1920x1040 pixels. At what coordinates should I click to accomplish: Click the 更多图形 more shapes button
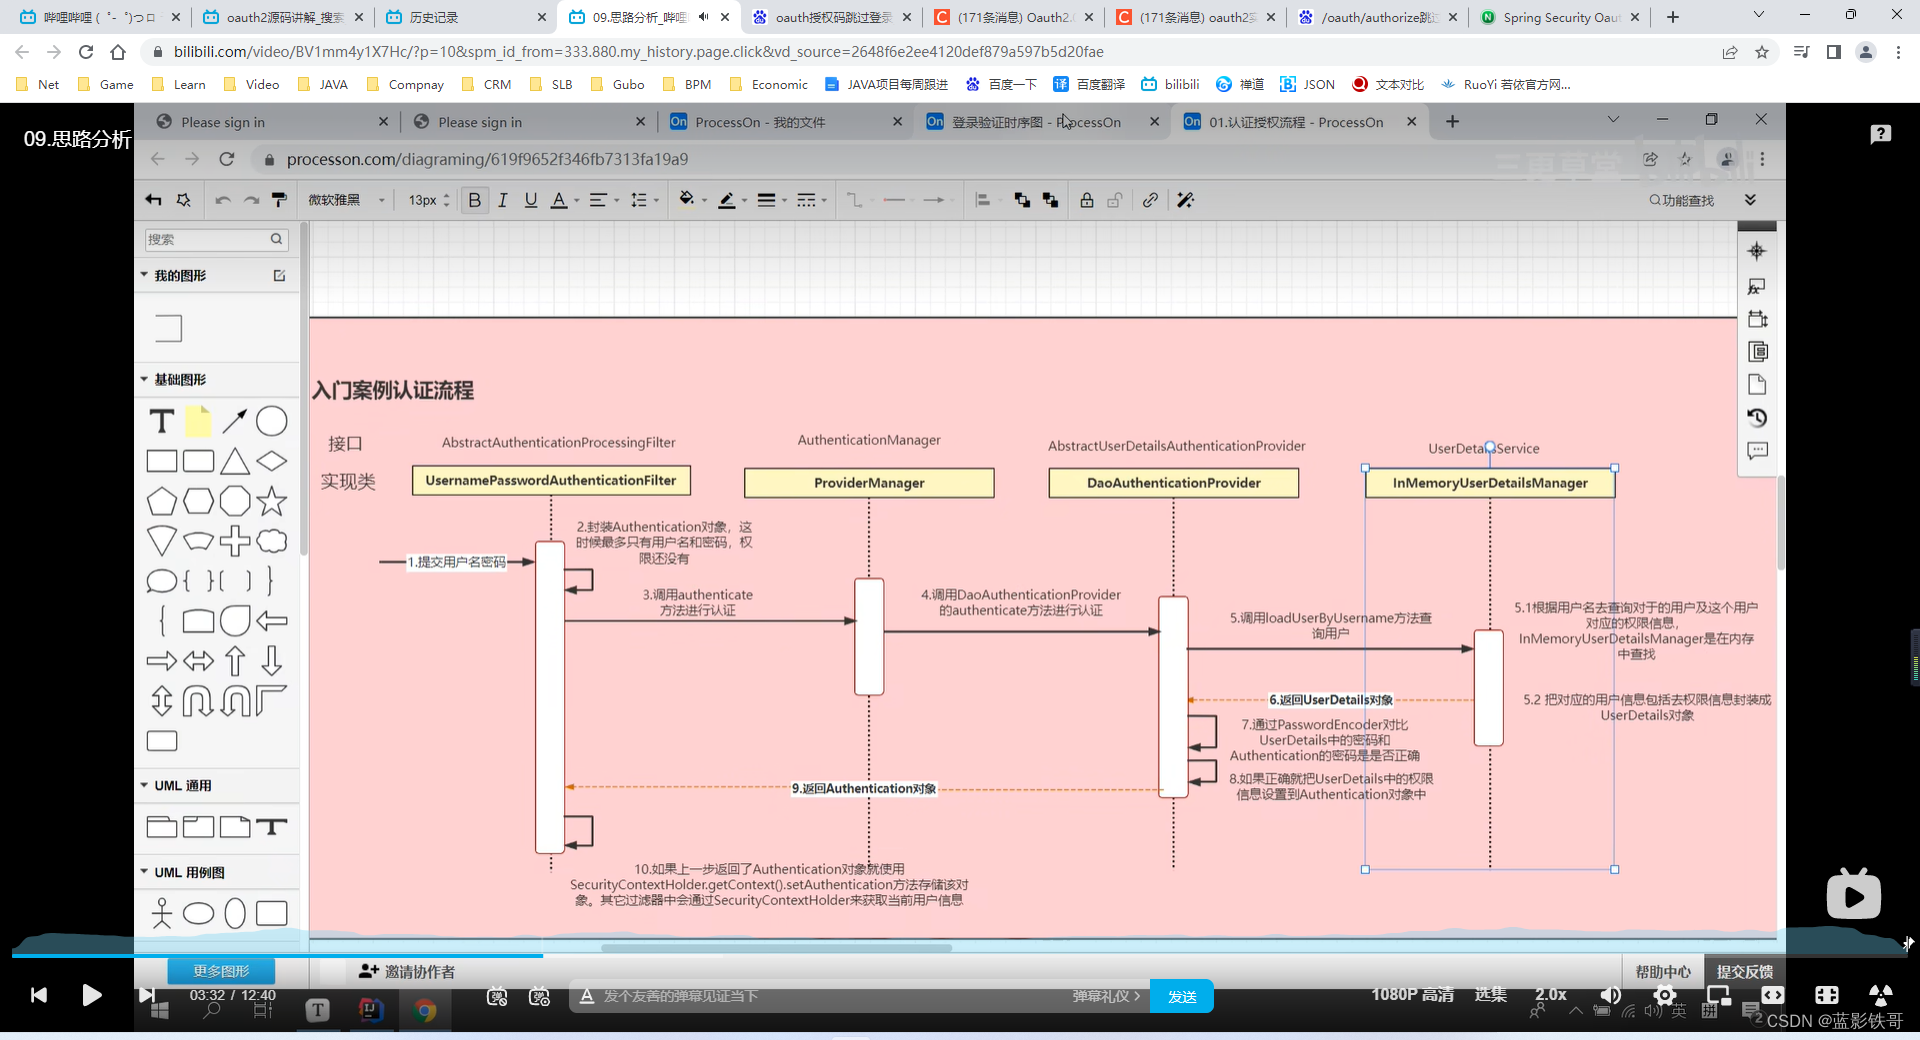[x=221, y=971]
